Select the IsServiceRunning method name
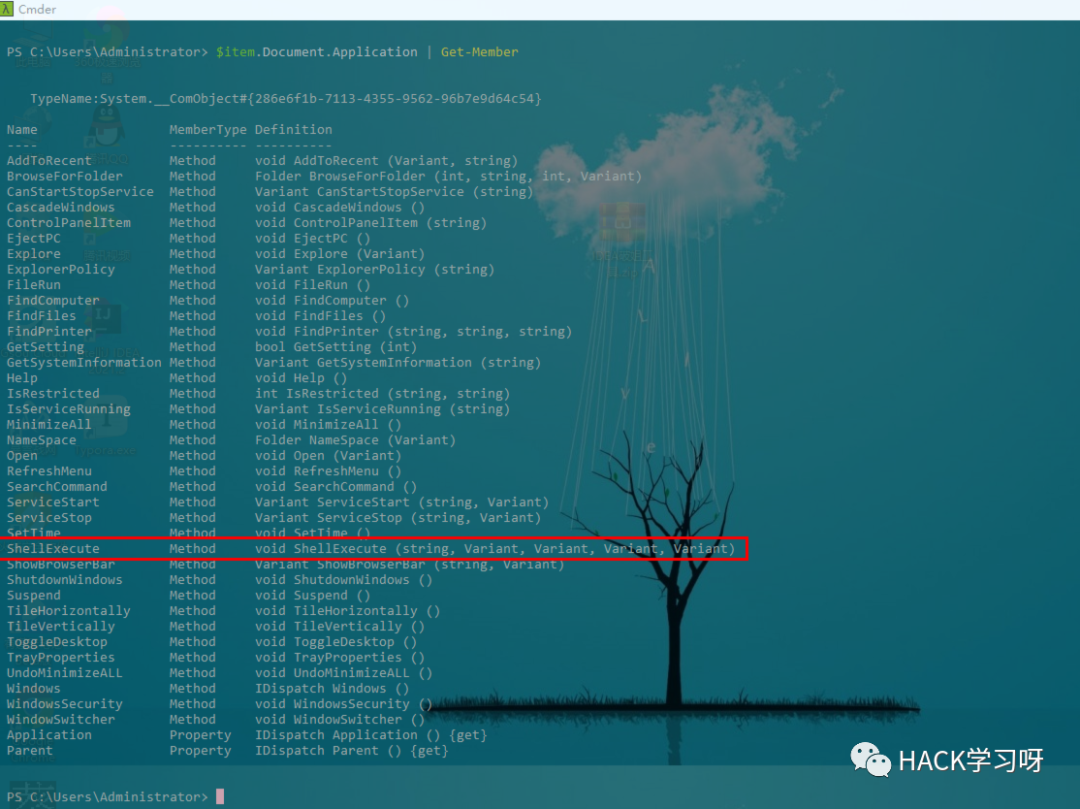Image resolution: width=1080 pixels, height=809 pixels. (69, 409)
